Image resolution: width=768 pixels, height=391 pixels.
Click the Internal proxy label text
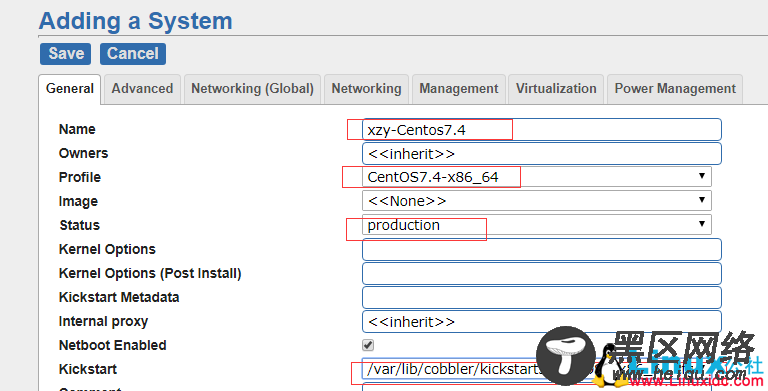point(103,321)
